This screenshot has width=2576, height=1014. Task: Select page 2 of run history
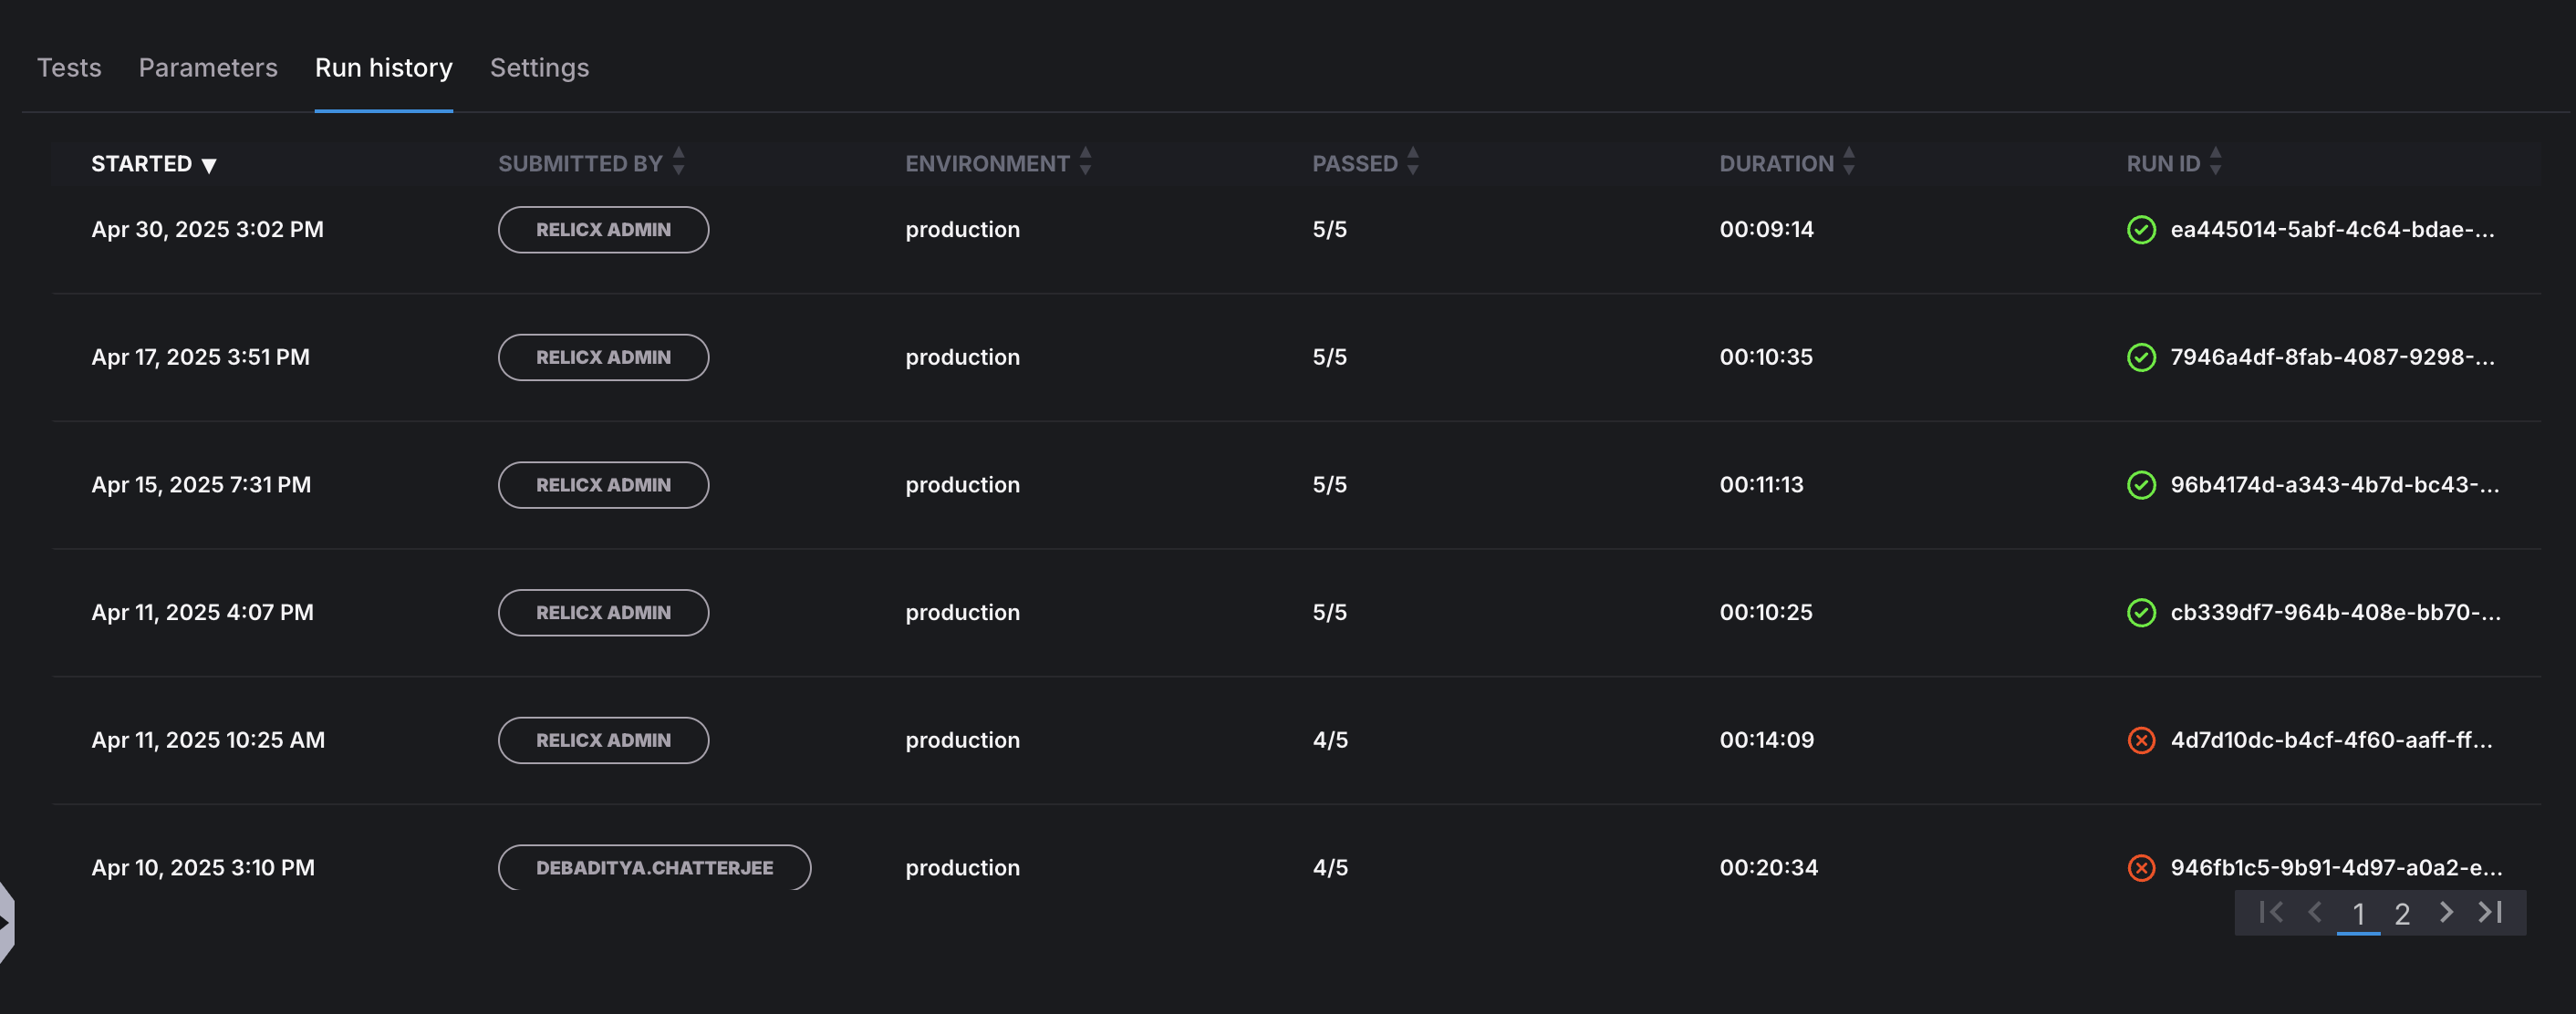tap(2402, 913)
